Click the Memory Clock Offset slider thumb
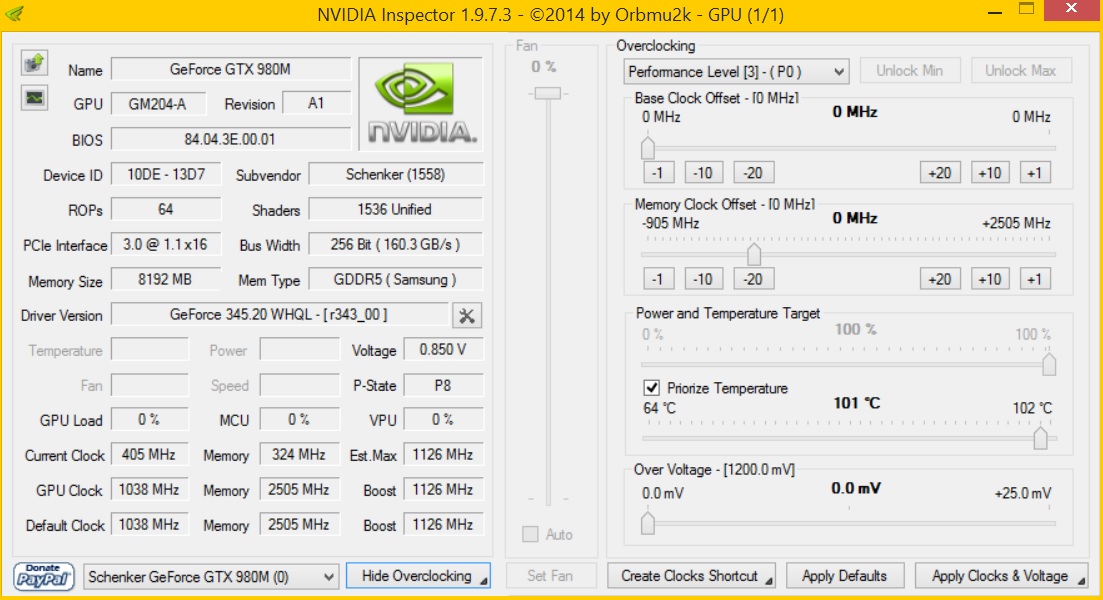This screenshot has width=1103, height=600. click(754, 253)
